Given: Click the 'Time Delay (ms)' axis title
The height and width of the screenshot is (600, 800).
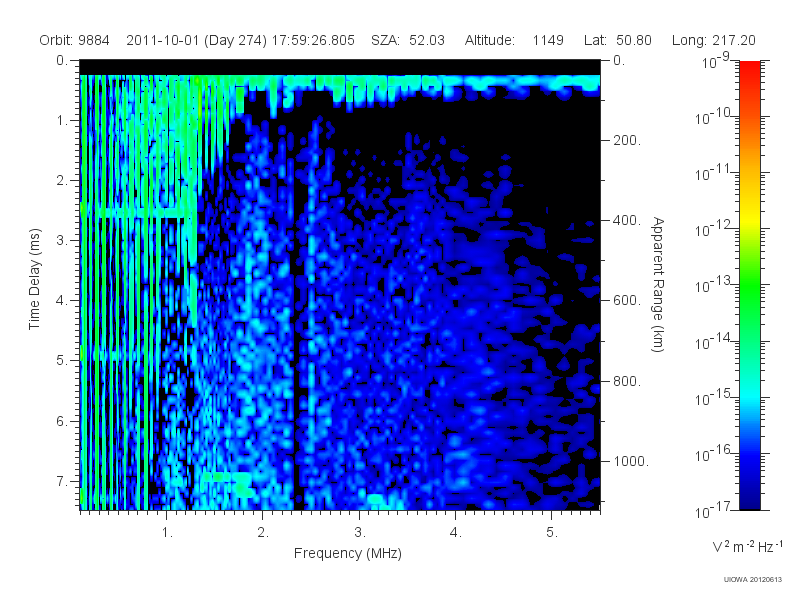Looking at the screenshot, I should pos(34,279).
